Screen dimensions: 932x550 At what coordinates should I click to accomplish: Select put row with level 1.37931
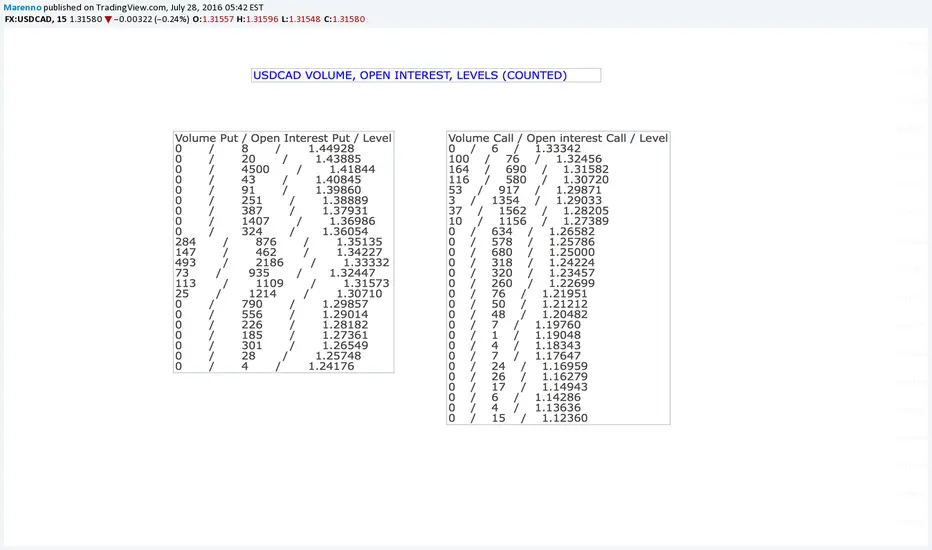pyautogui.click(x=272, y=211)
